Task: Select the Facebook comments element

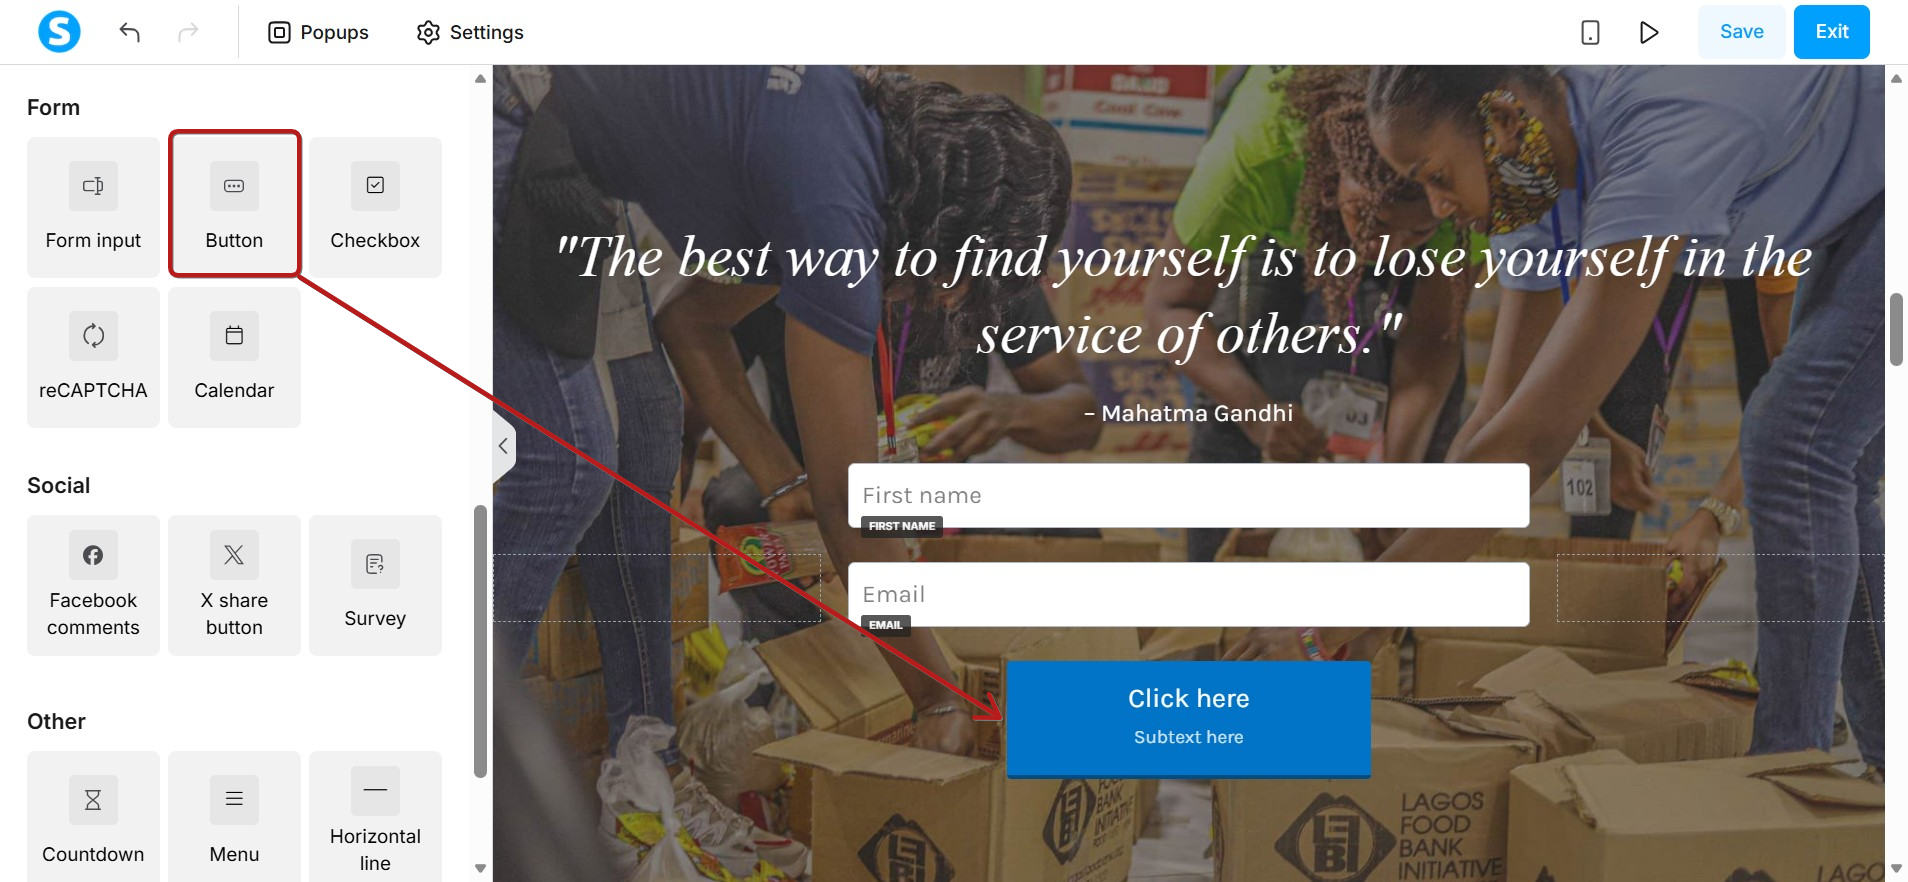Action: 93,585
